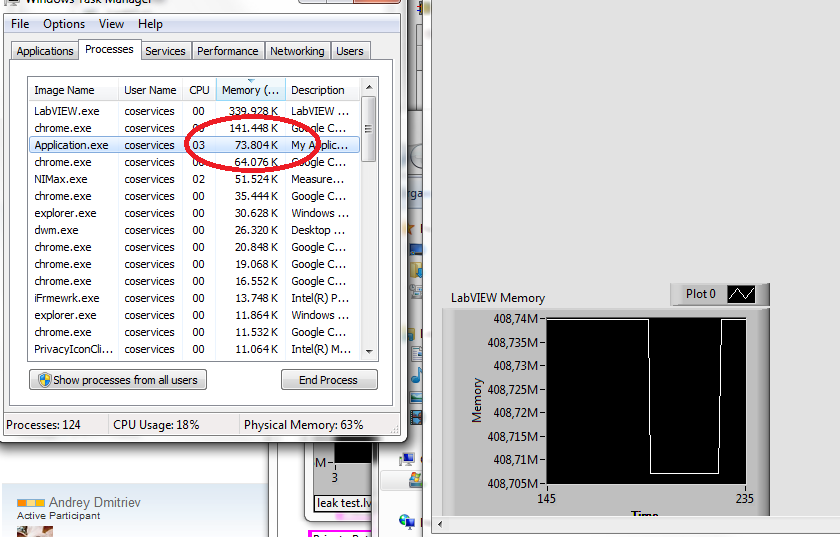Sort by User Name column header
The image size is (840, 537).
tap(150, 90)
